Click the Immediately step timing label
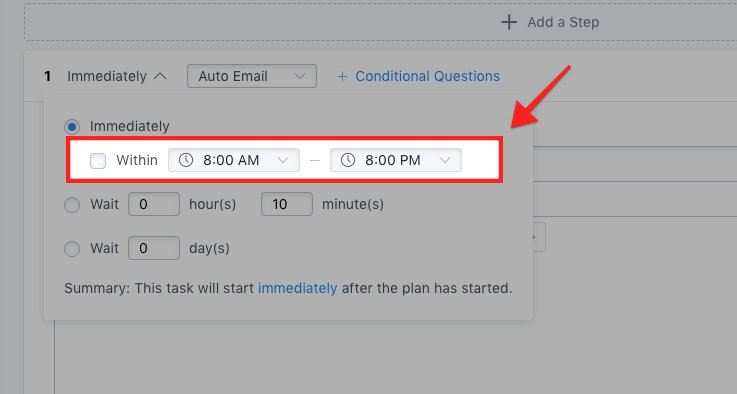This screenshot has width=737, height=394. point(107,76)
